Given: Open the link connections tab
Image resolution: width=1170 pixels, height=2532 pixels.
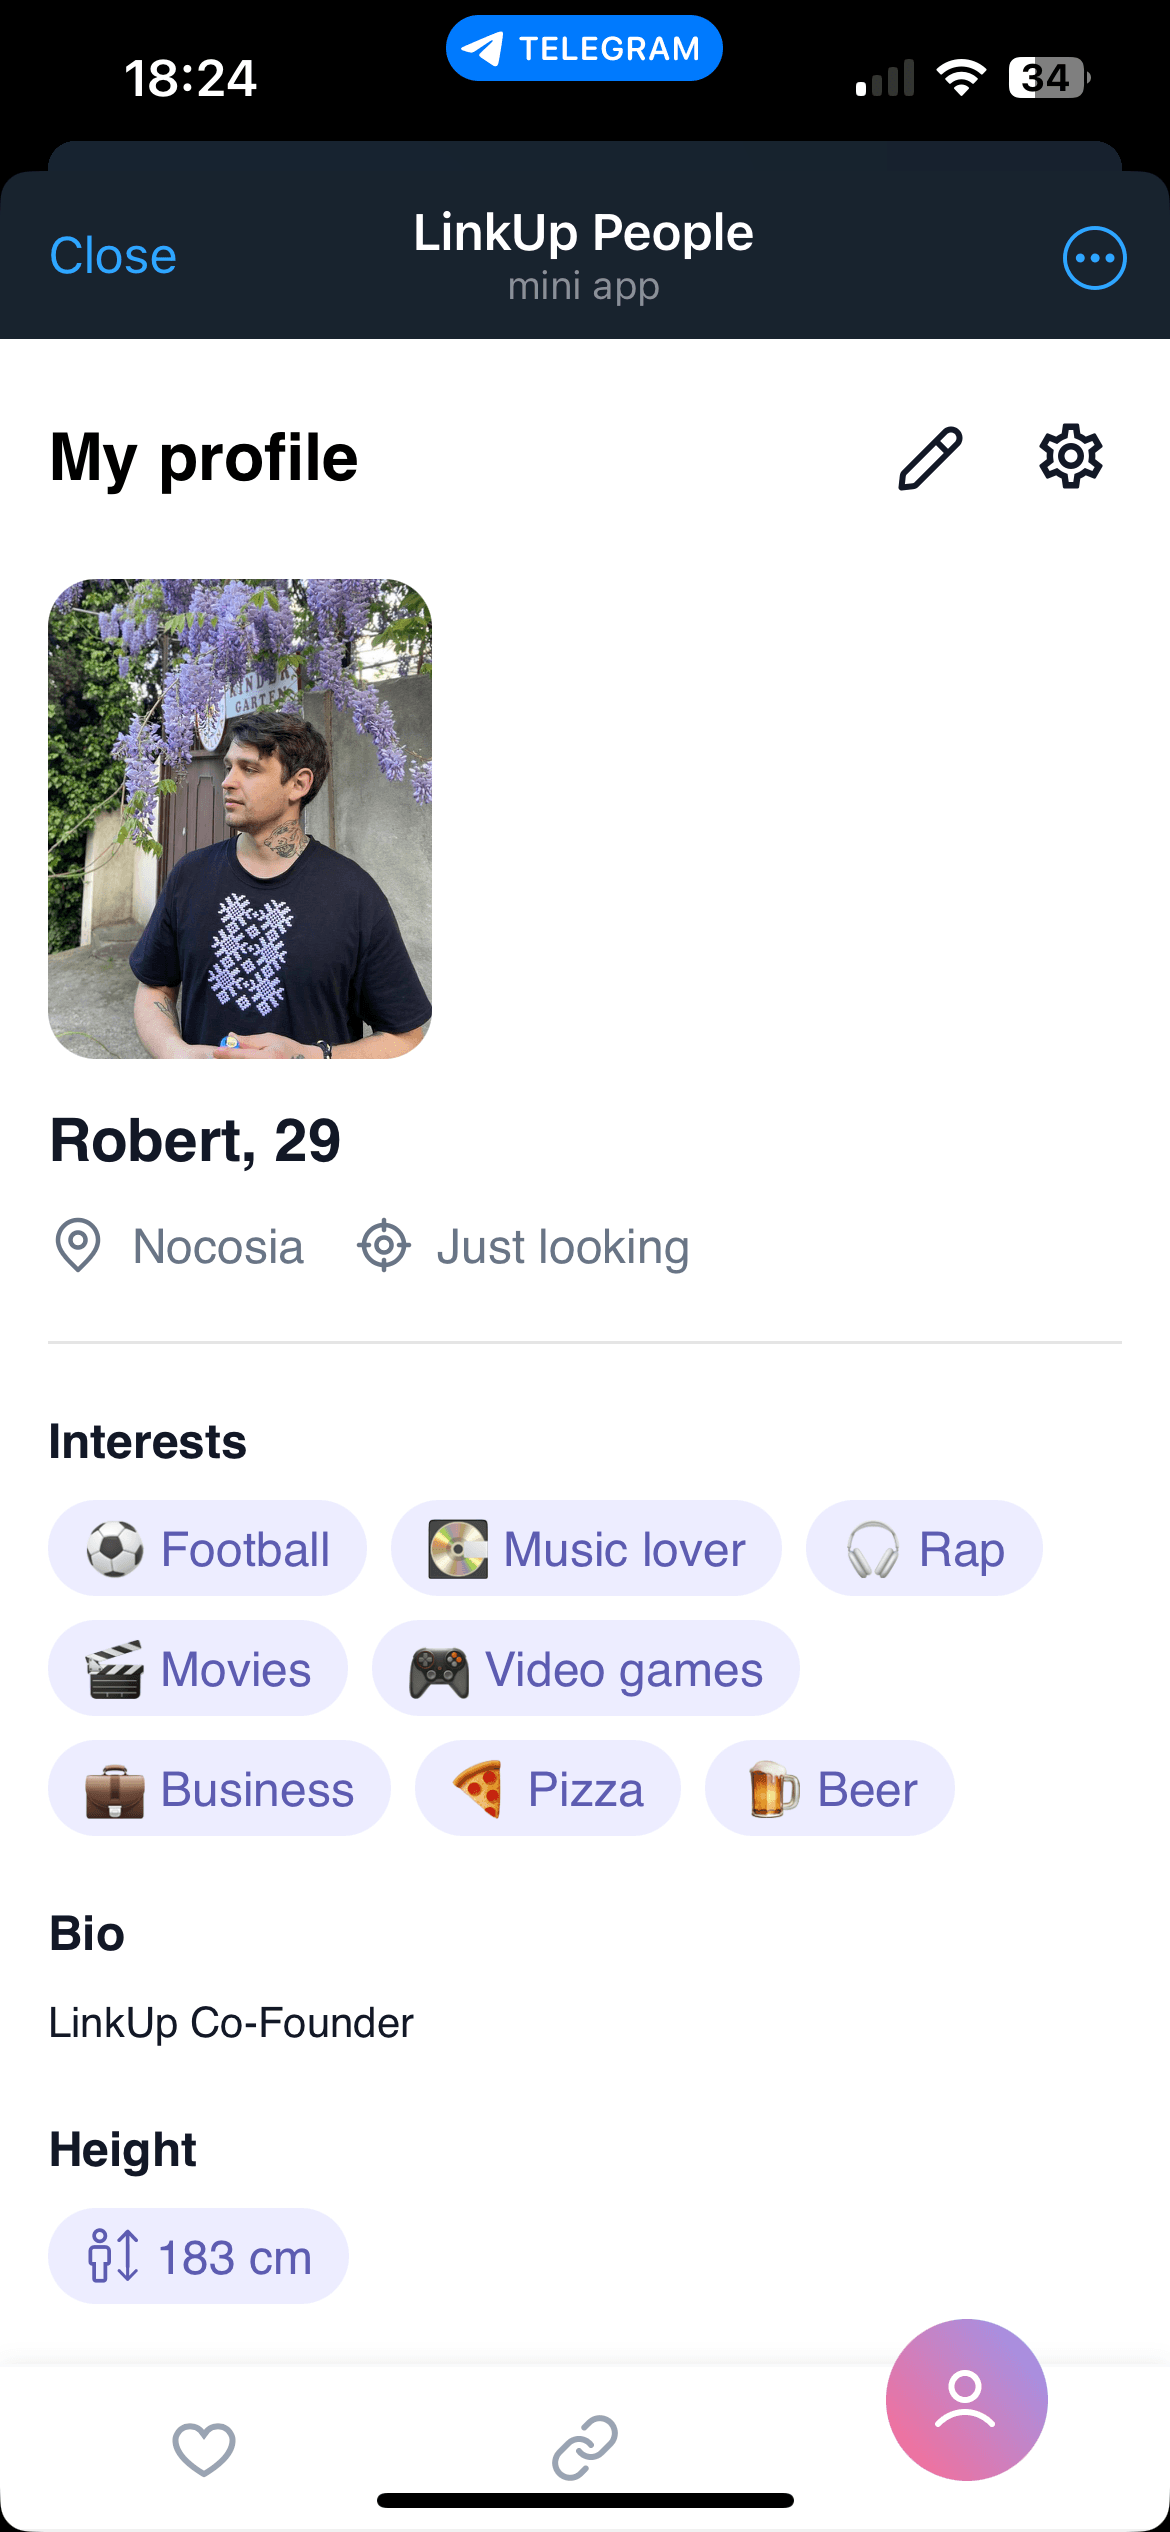Looking at the screenshot, I should tap(585, 2448).
